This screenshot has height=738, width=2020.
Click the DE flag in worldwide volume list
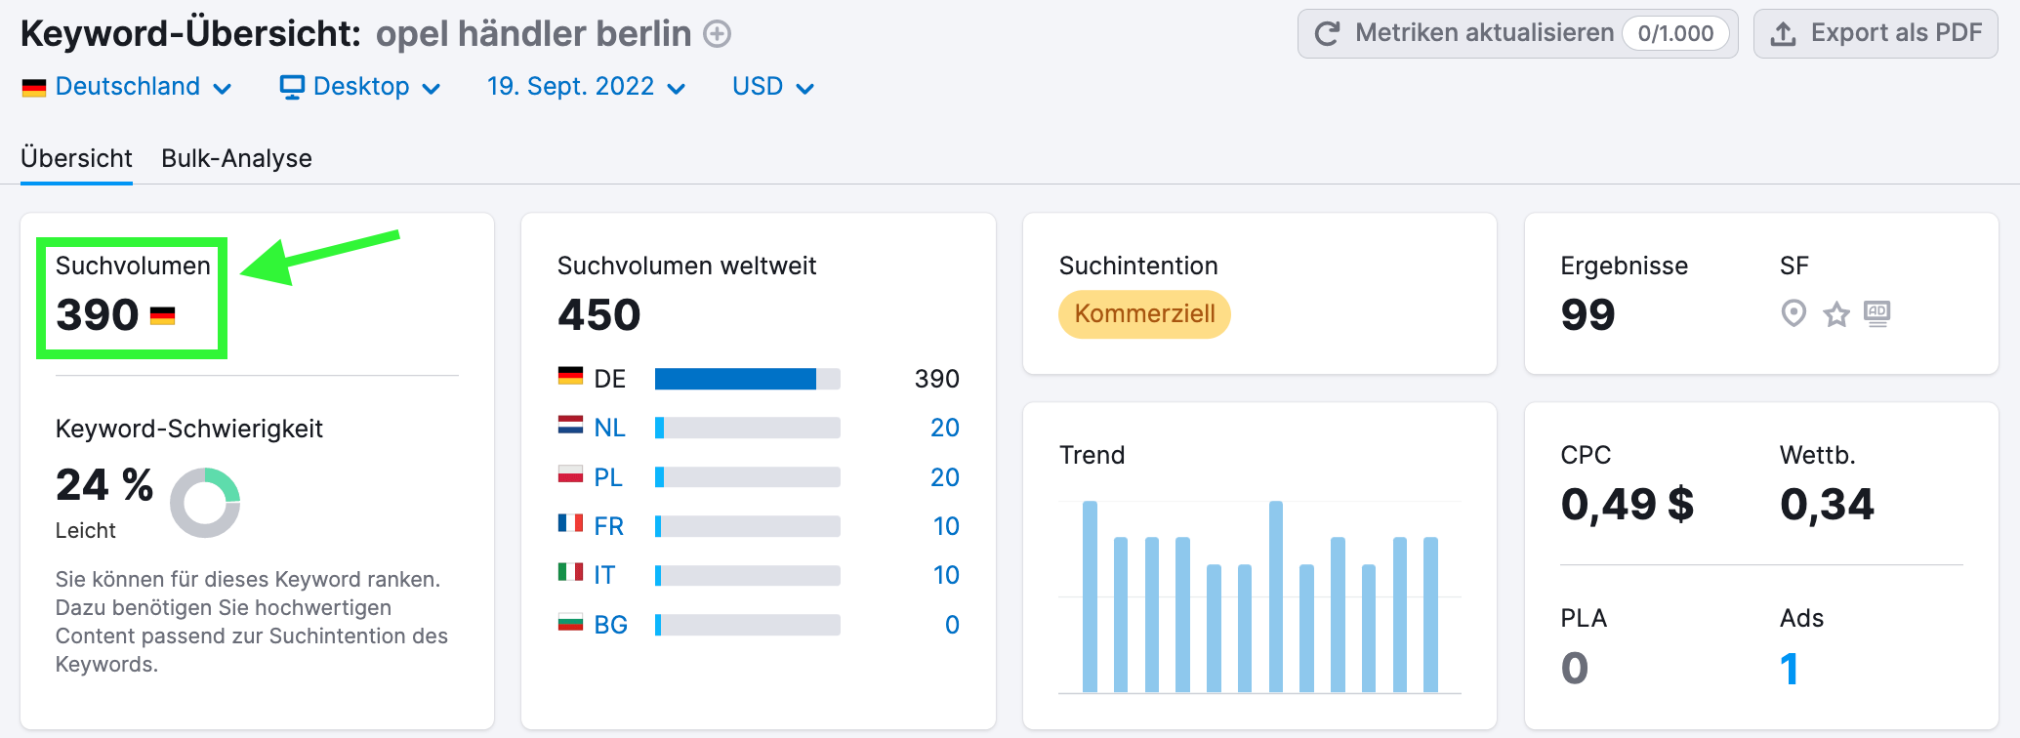pos(571,376)
